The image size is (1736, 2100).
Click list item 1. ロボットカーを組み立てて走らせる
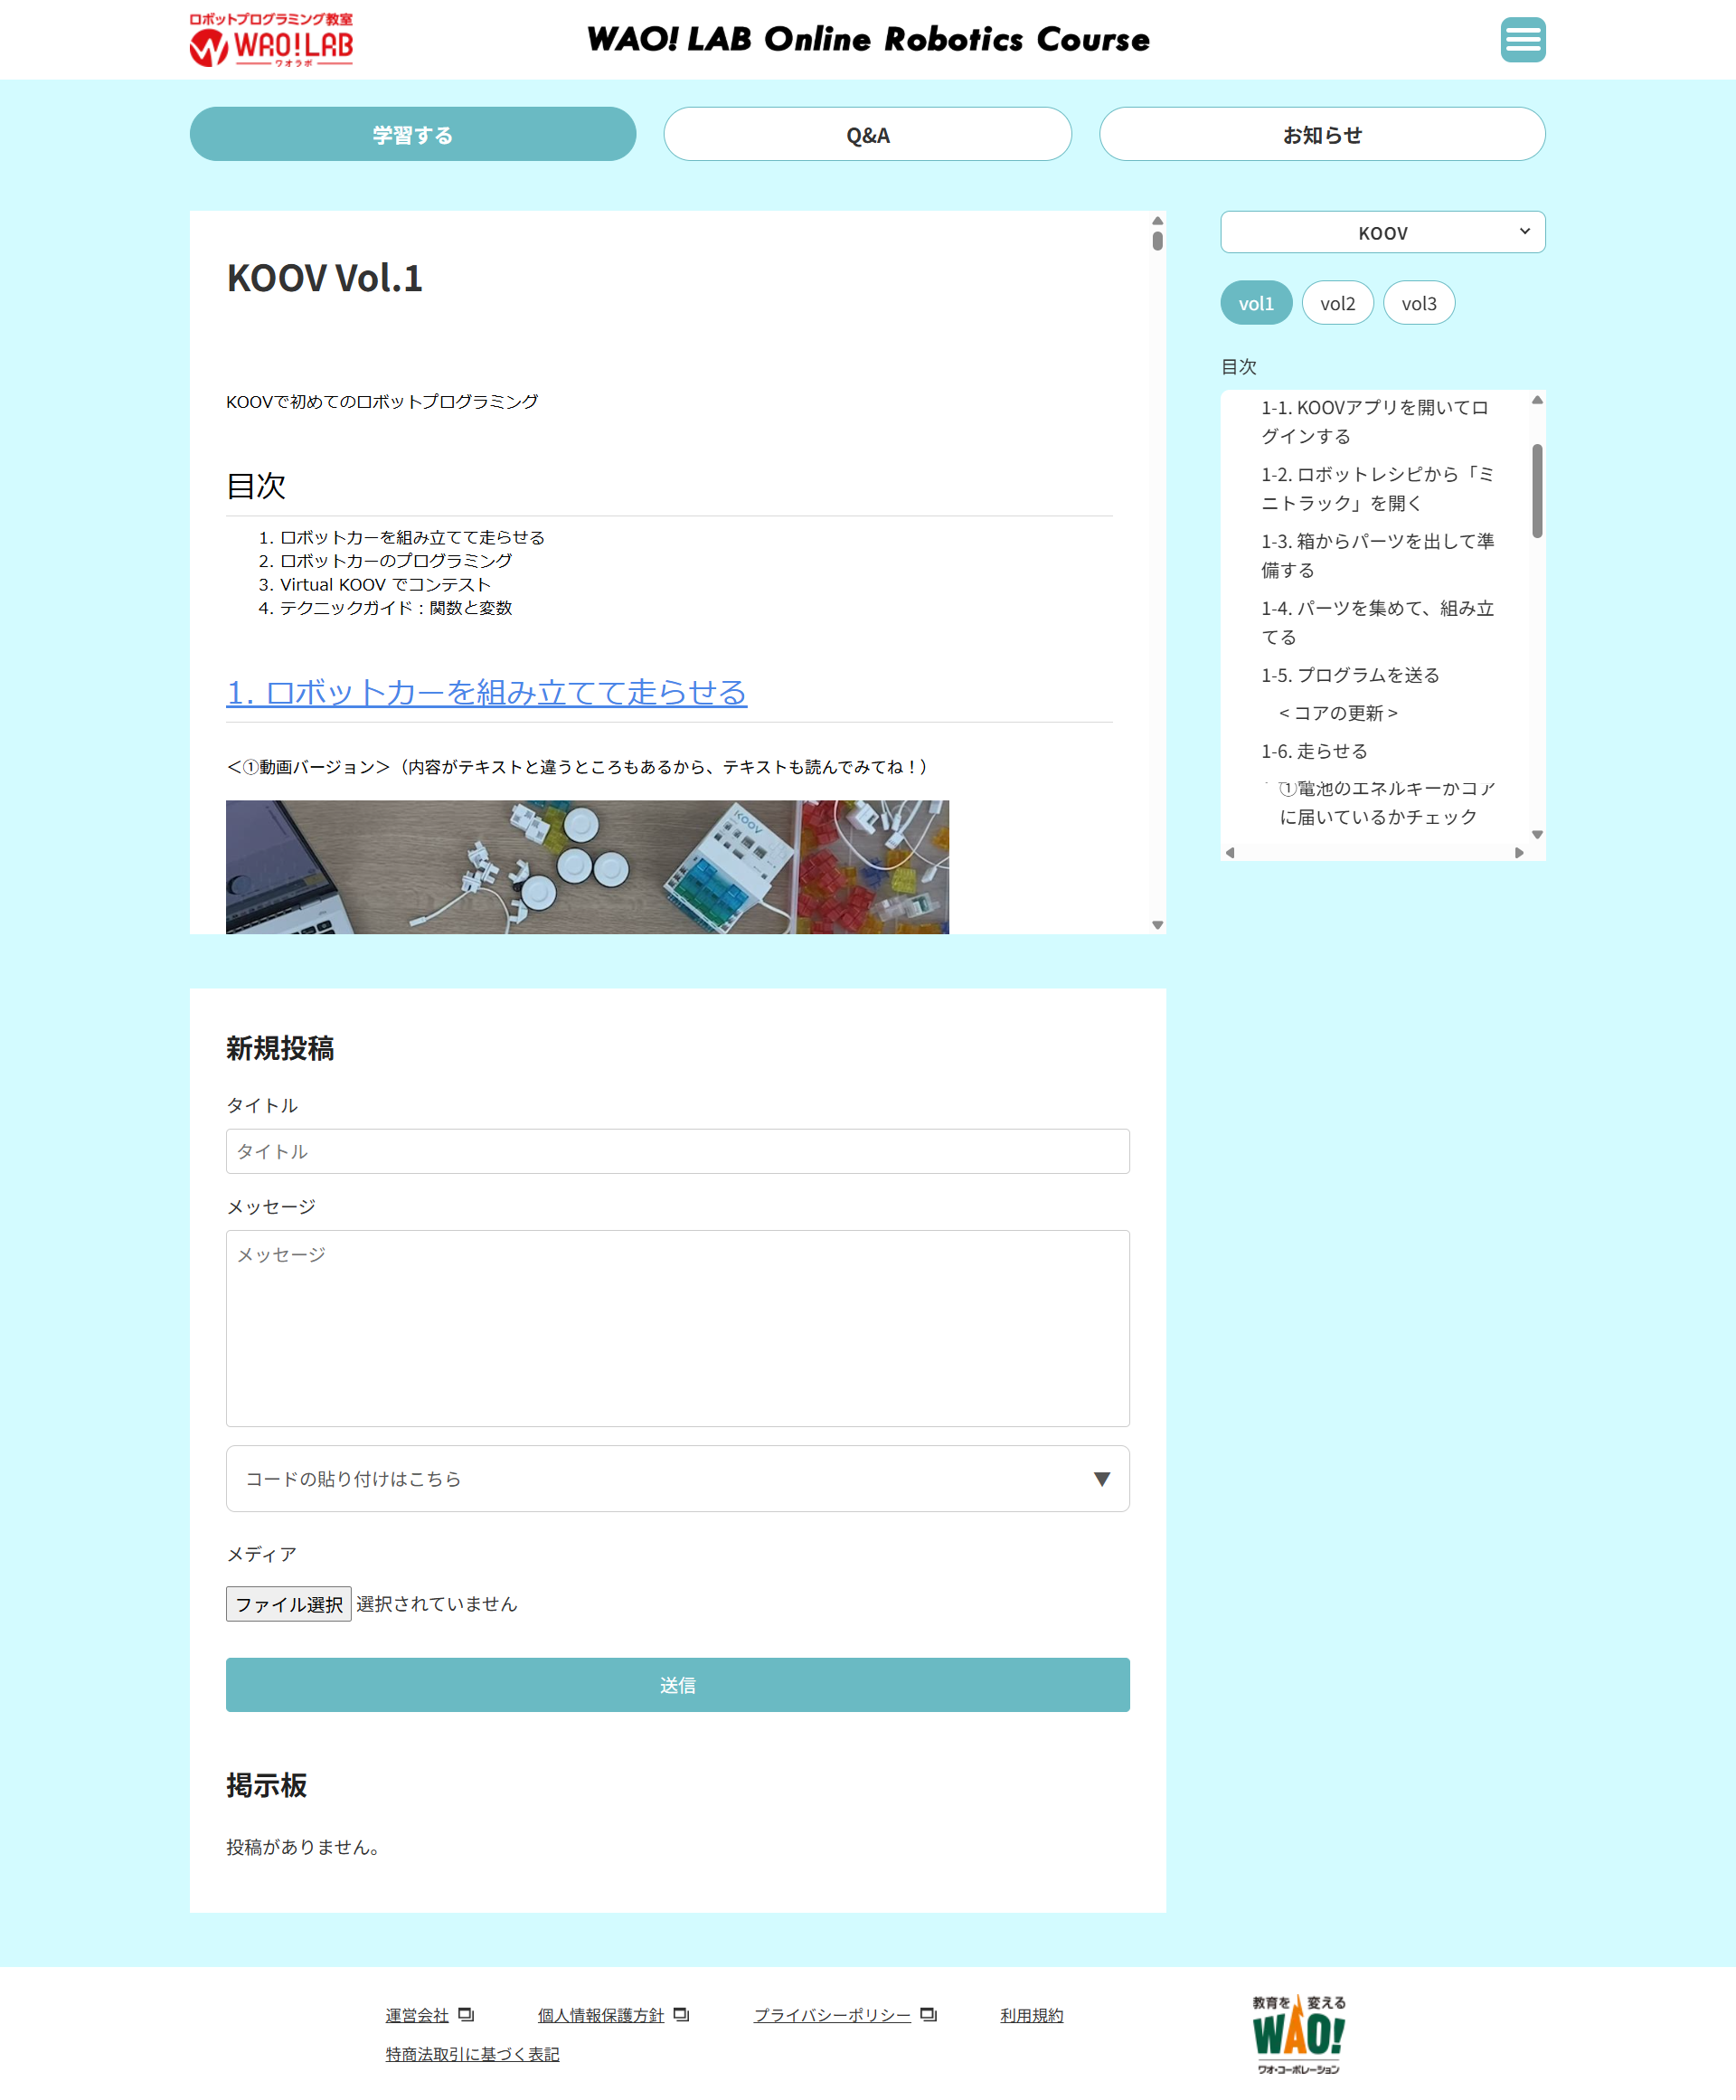412,538
